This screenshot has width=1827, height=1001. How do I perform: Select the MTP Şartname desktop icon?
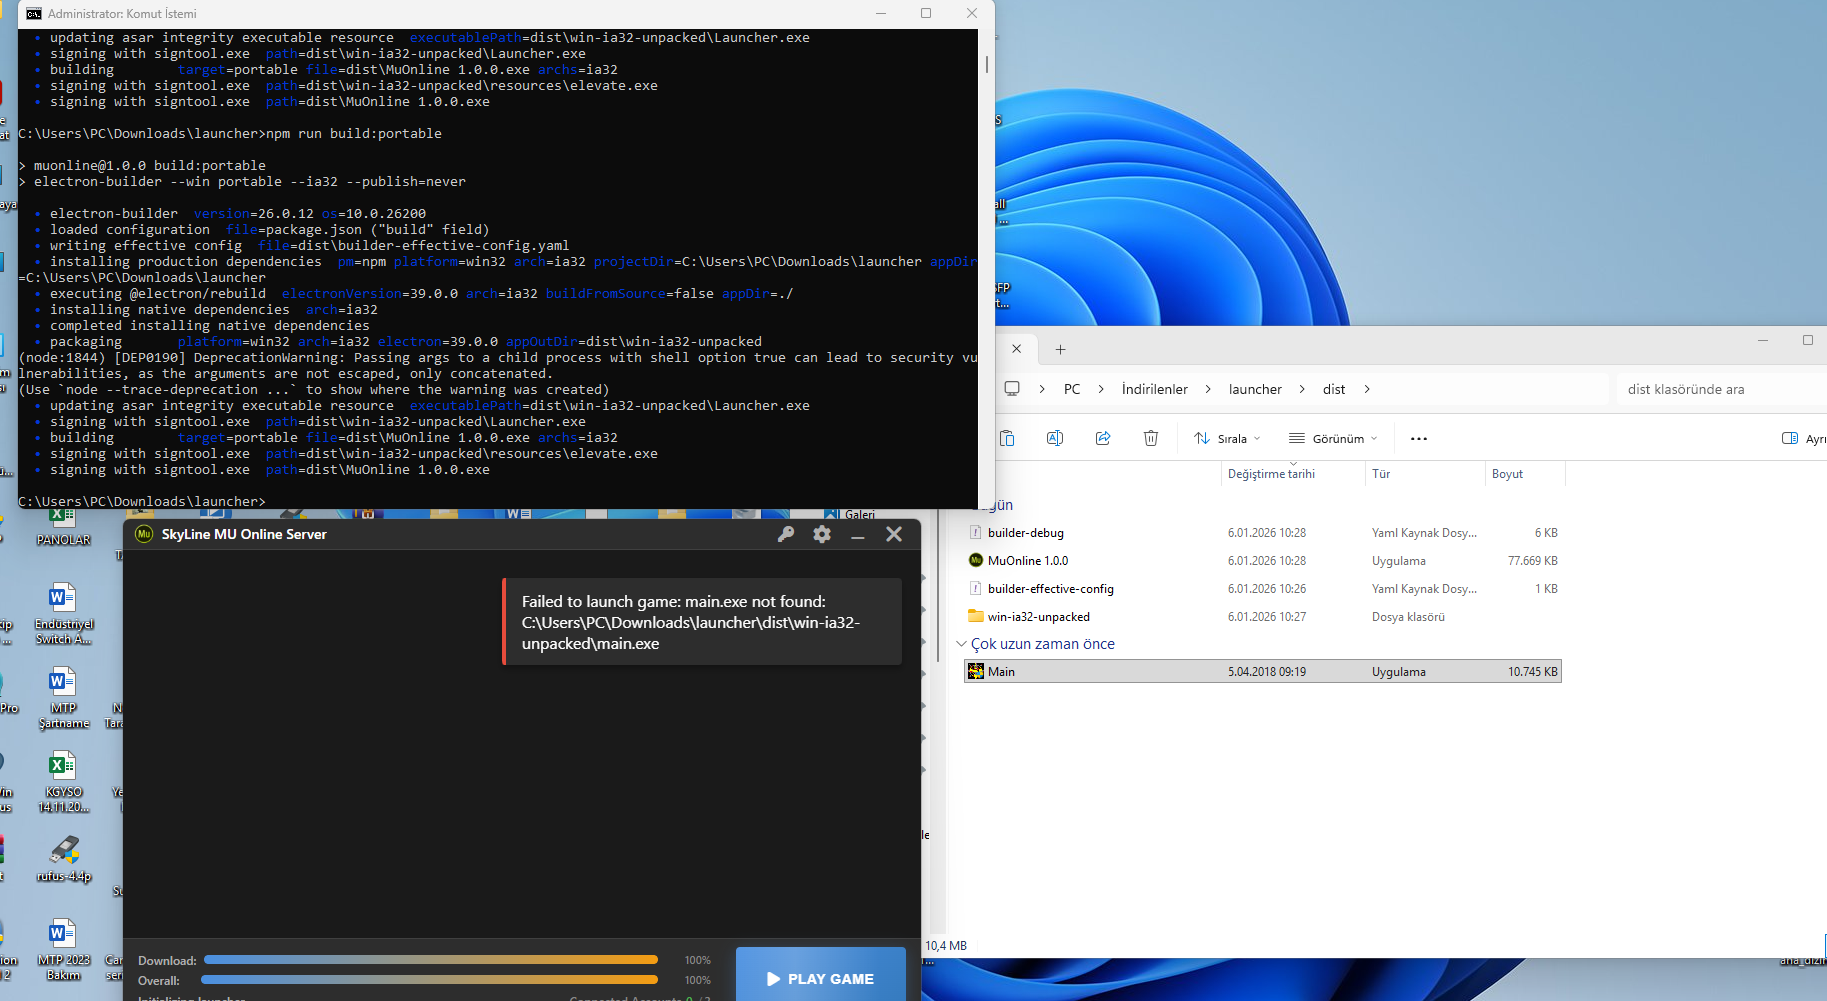pos(63,698)
